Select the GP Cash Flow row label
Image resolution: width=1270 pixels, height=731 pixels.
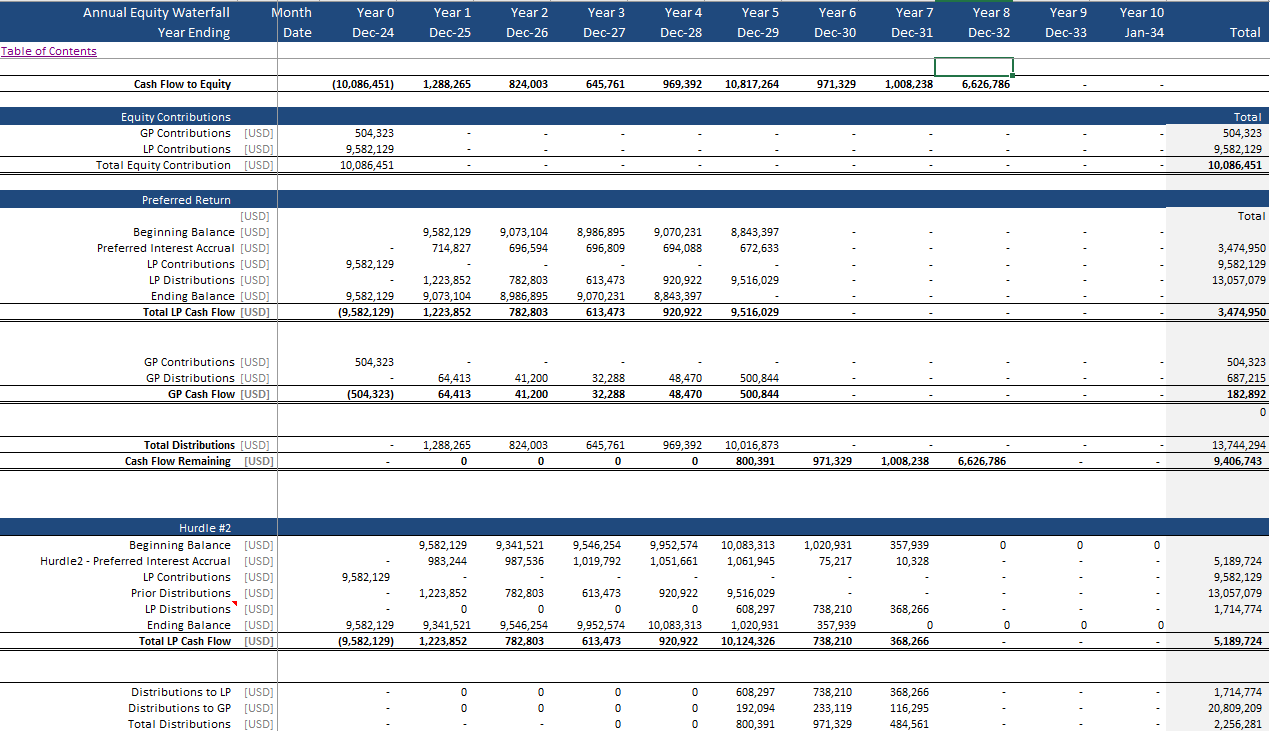201,394
